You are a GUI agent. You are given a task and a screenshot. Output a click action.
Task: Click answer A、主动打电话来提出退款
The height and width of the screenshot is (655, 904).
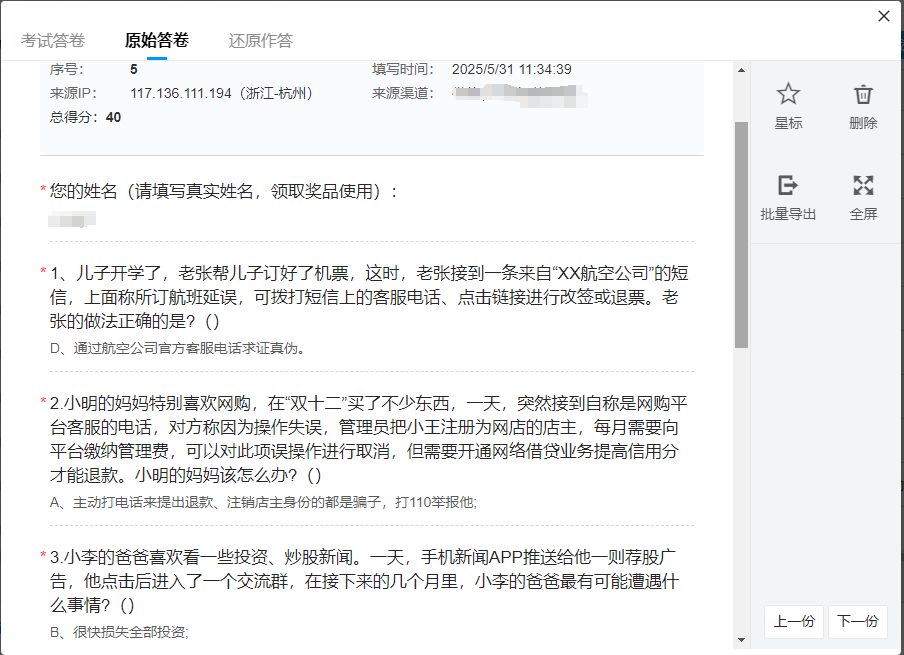(263, 502)
